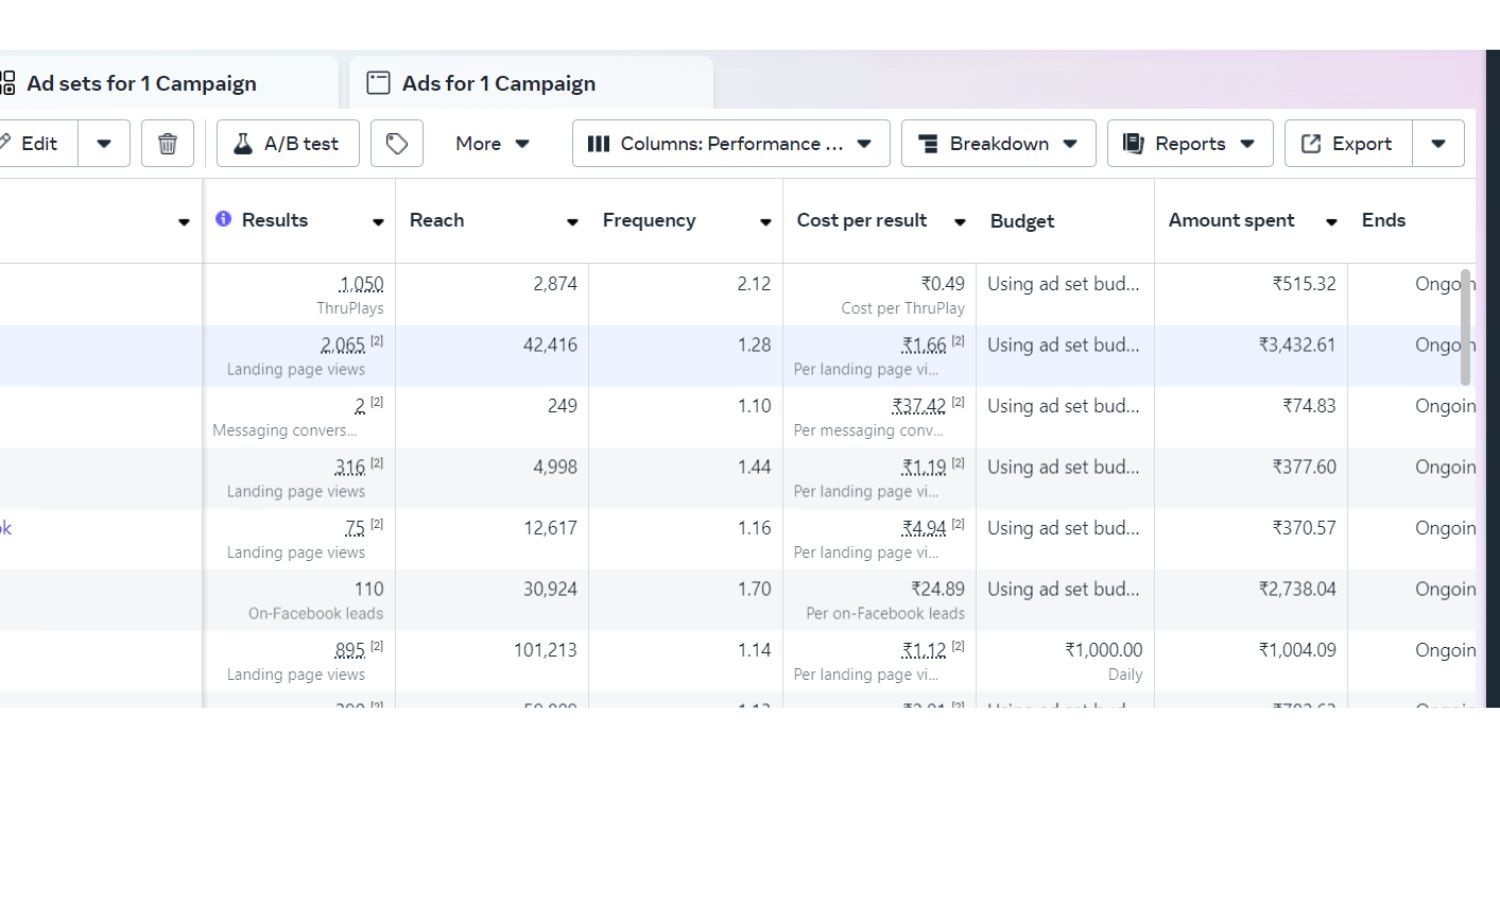
Task: Select the 110 On-Facebook leads cell
Action: point(300,600)
